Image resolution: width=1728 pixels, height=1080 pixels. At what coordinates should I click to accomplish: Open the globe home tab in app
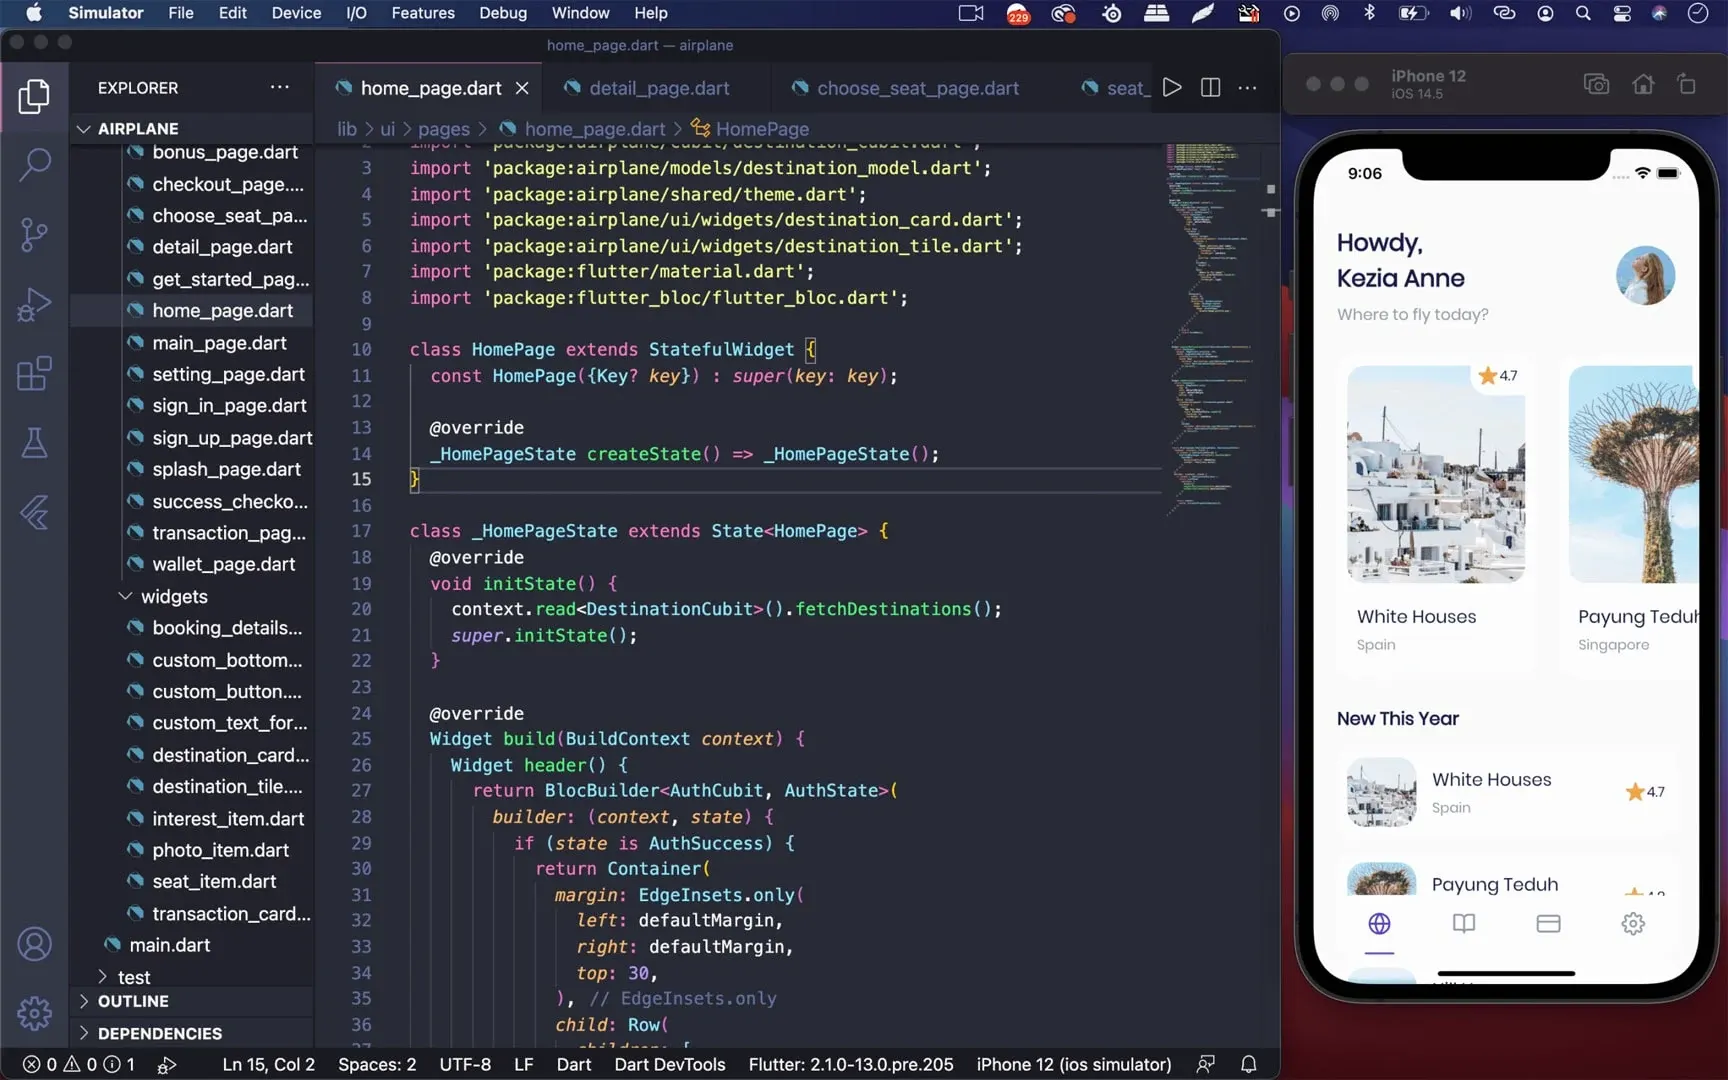coord(1379,923)
